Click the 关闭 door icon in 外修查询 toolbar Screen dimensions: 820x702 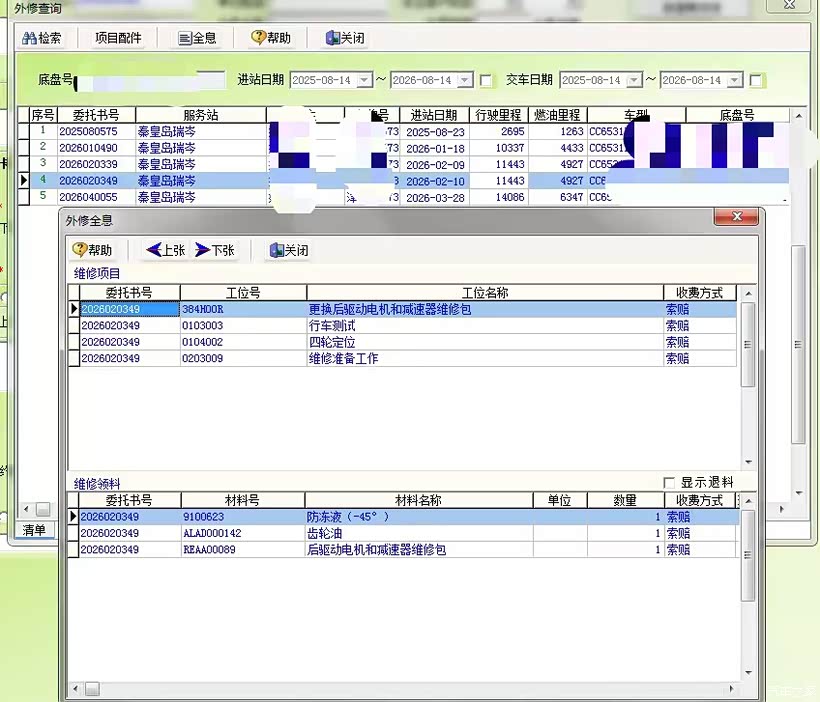coord(333,38)
